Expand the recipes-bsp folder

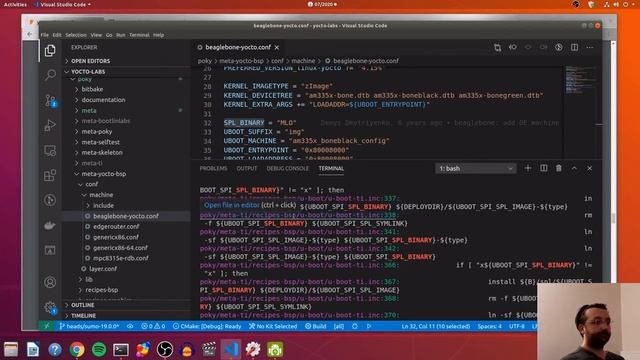(102, 290)
